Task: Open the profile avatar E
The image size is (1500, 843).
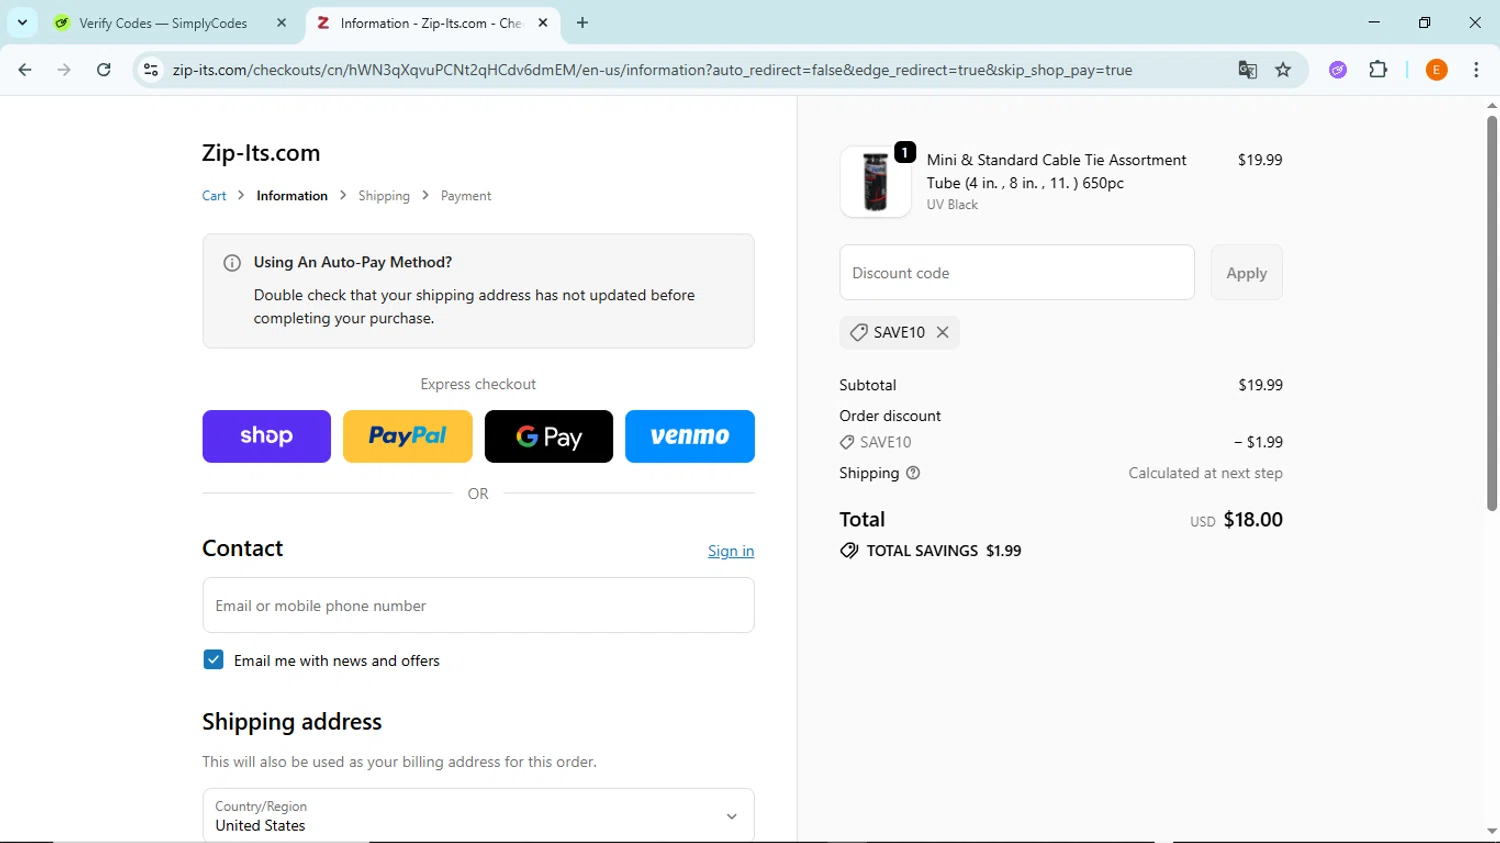Action: click(x=1436, y=70)
